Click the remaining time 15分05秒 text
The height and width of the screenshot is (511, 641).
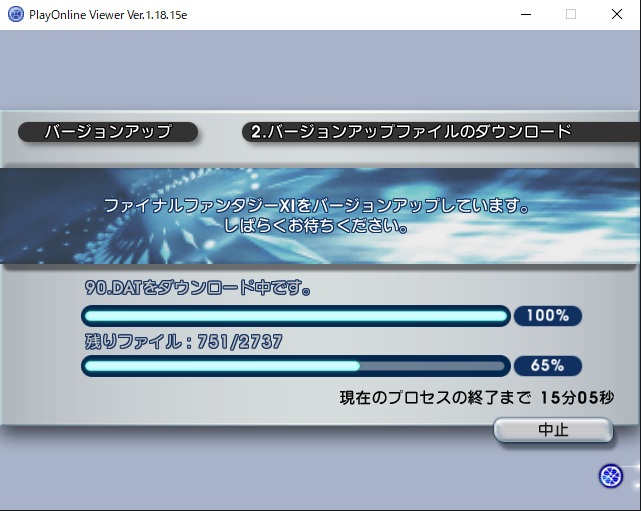577,397
